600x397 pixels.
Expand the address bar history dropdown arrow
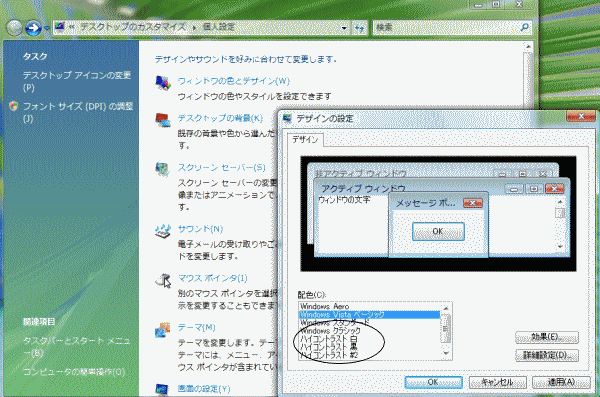click(344, 28)
